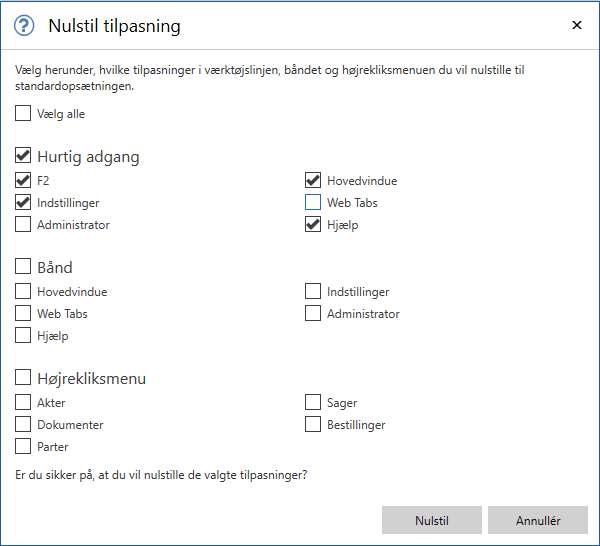This screenshot has height=546, width=600.
Task: Tick the Dokumenter checkbox
Action: (x=23, y=425)
